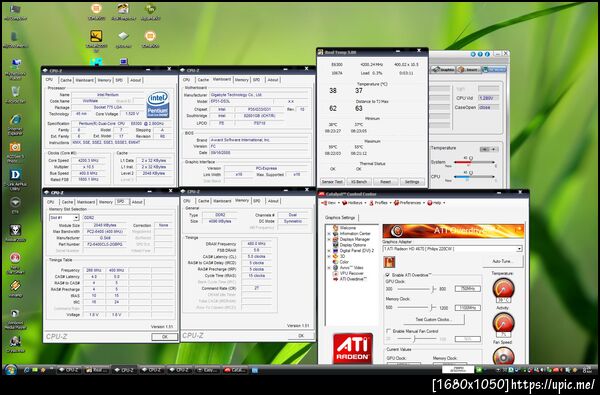Click Reset button in Real Temp
The image size is (600, 395).
click(x=385, y=182)
